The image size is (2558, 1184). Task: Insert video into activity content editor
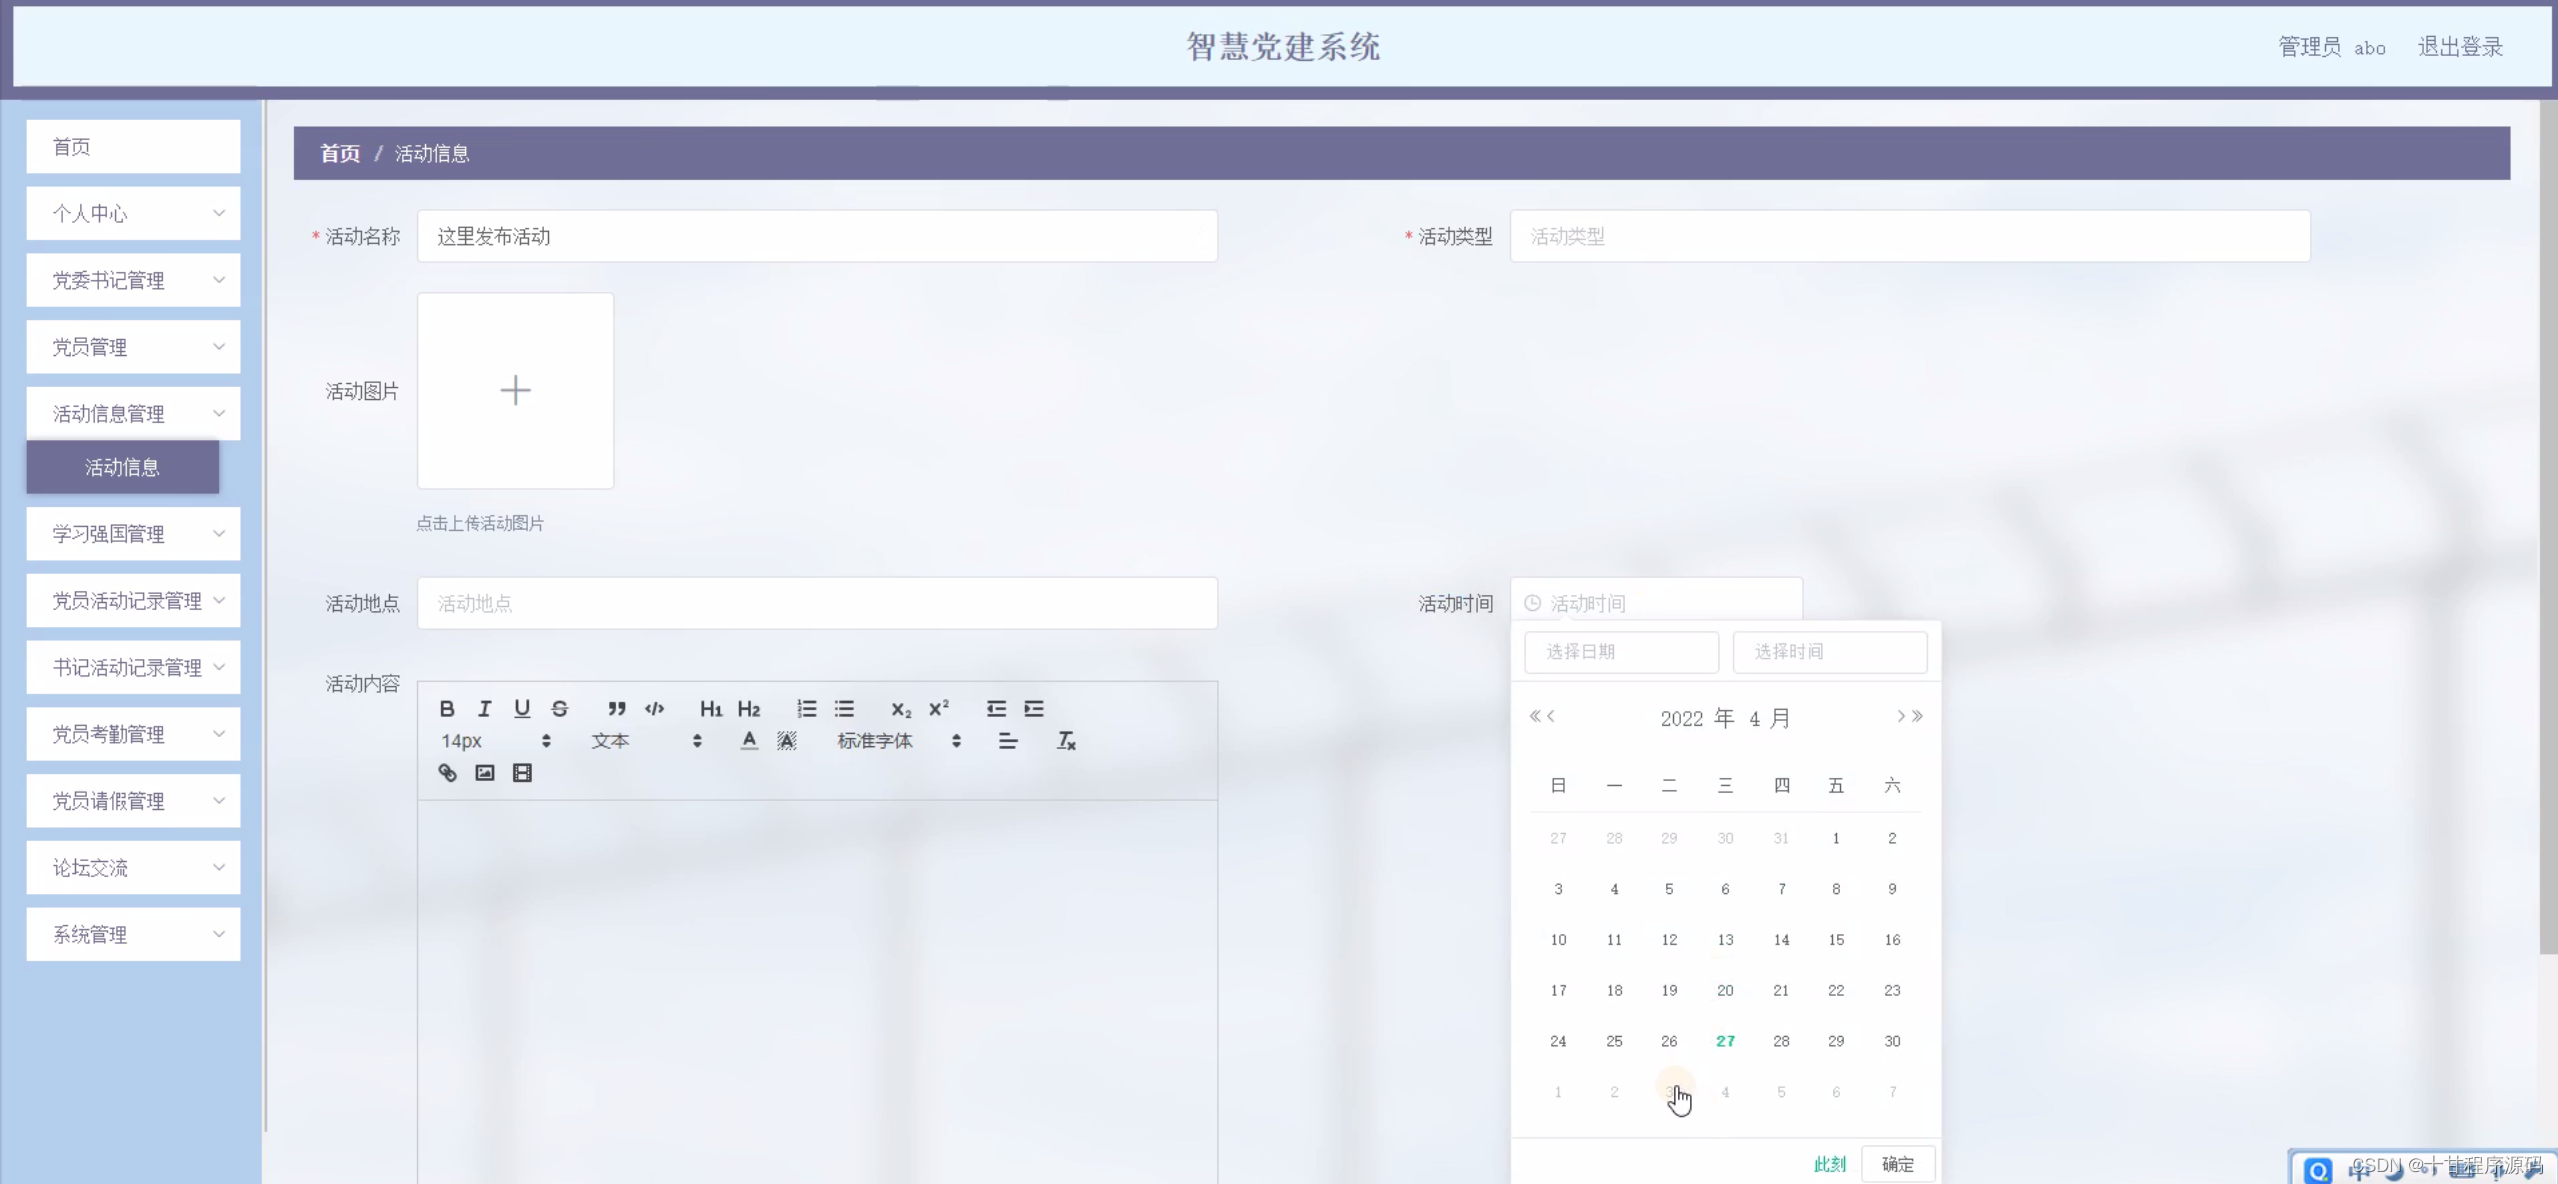[x=522, y=772]
